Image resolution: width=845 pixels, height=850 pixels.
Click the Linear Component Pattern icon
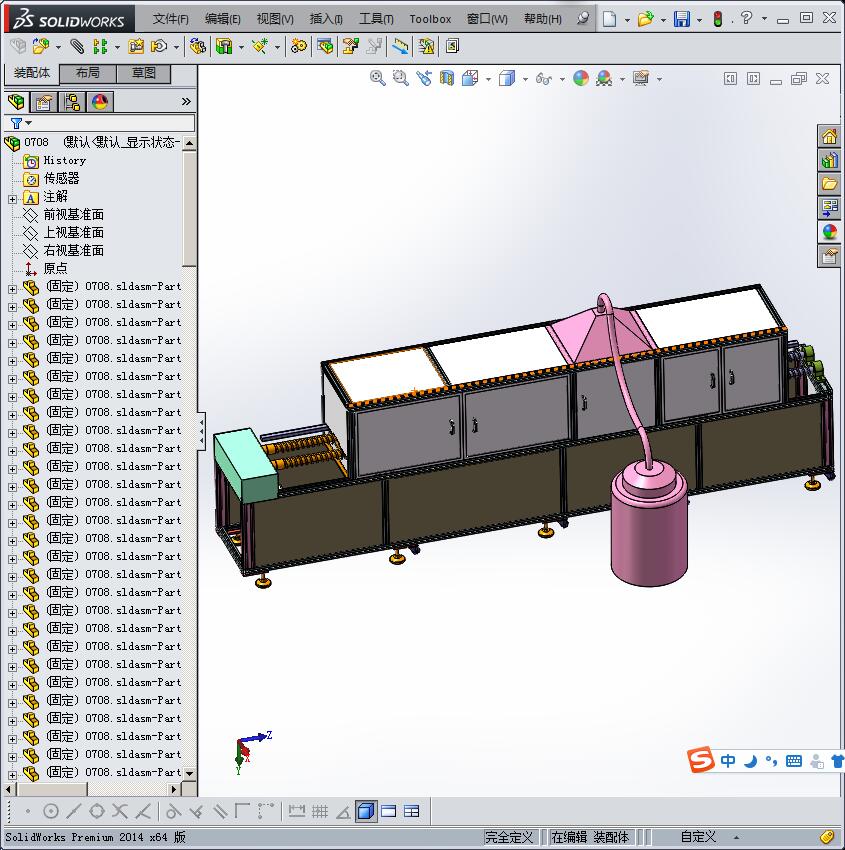pyautogui.click(x=100, y=47)
